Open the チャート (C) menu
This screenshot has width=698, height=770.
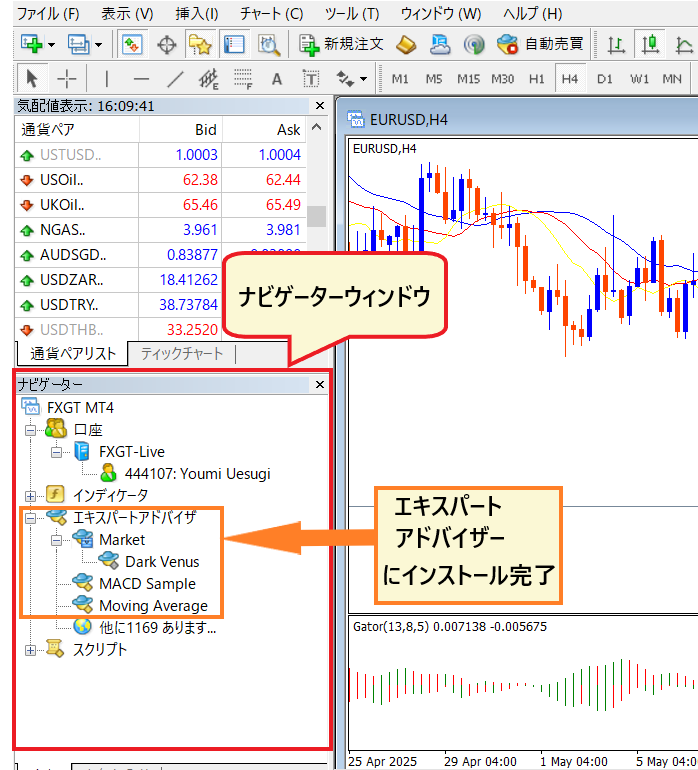(x=271, y=14)
